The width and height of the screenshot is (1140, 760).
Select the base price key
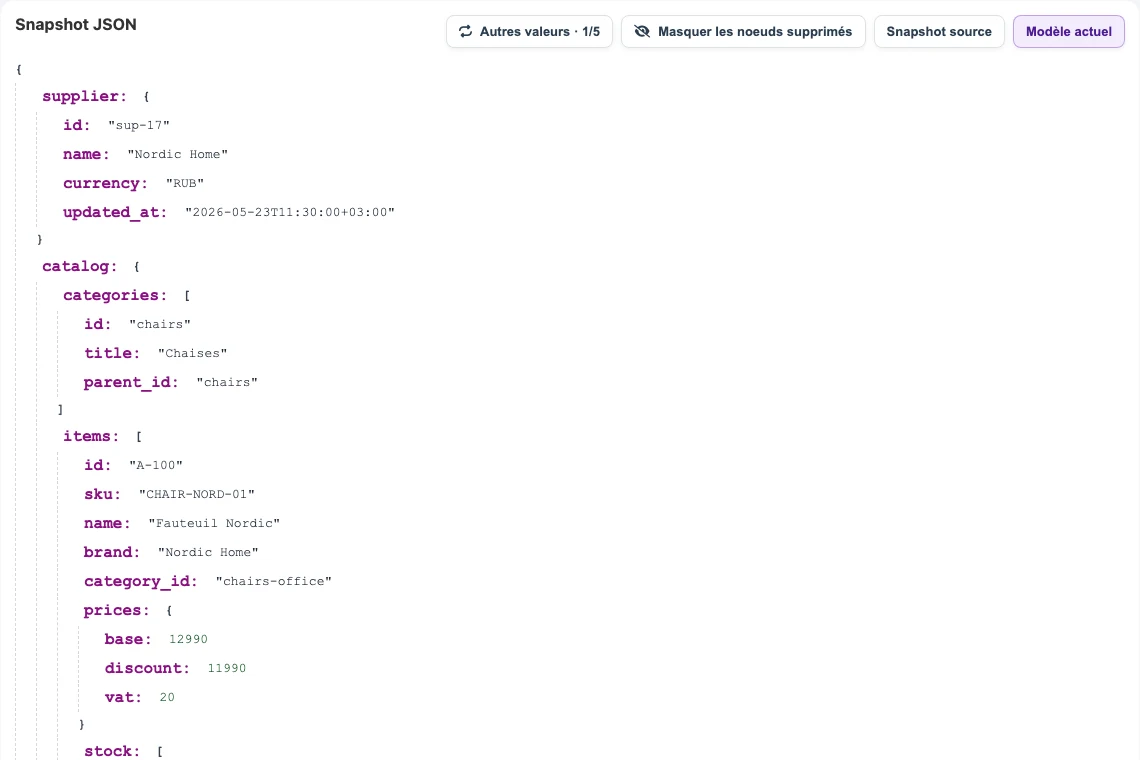128,639
